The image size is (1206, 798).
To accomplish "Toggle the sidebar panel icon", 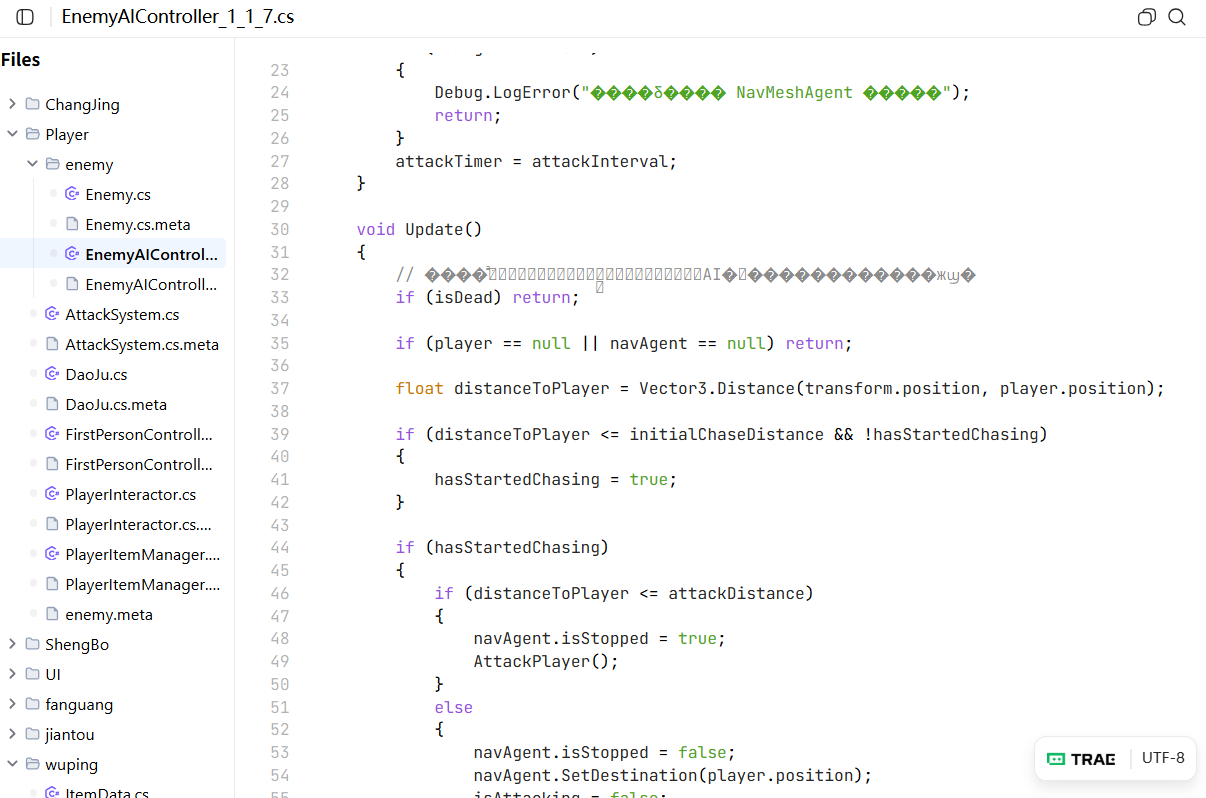I will pyautogui.click(x=26, y=17).
